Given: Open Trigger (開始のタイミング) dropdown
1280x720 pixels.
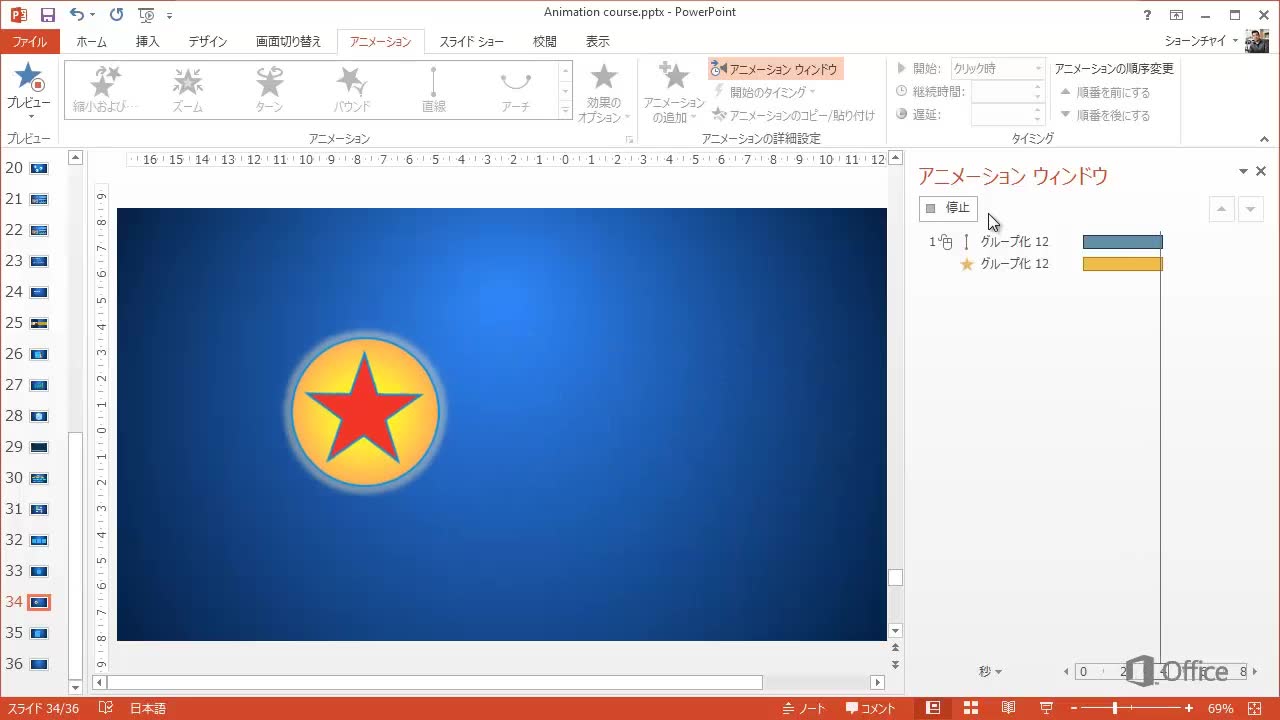Looking at the screenshot, I should (x=765, y=92).
